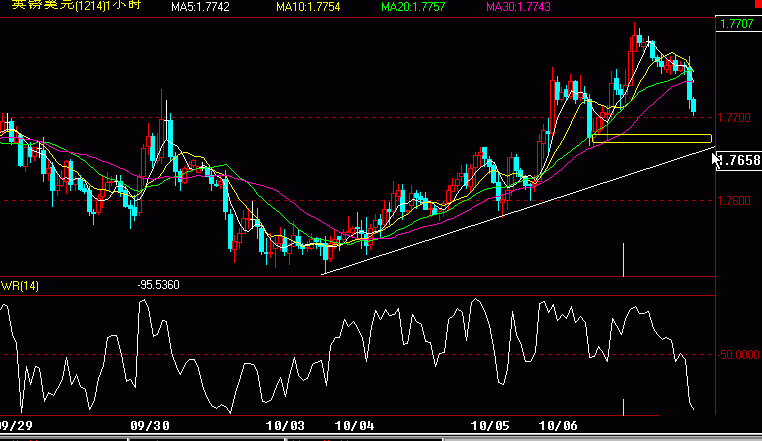Viewport: 762px width, 441px height.
Task: Click the cursor price readout 1.7658
Action: point(739,160)
